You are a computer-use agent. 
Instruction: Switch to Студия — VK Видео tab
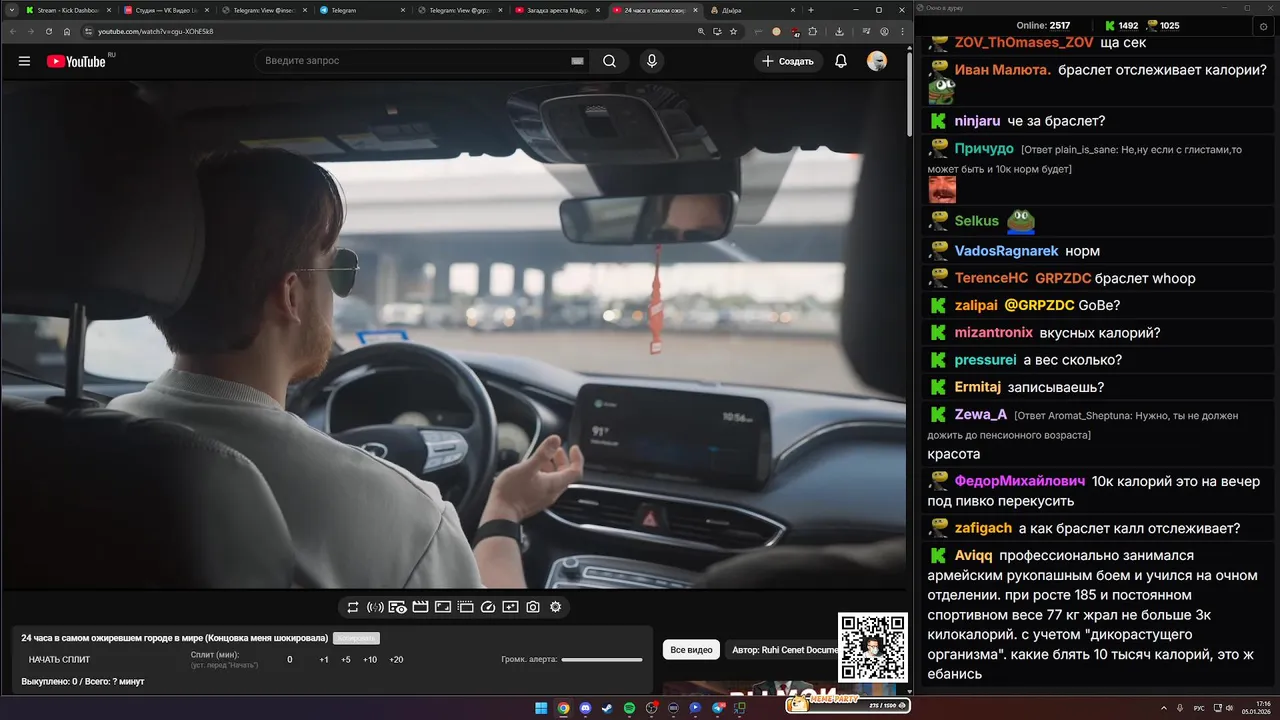pyautogui.click(x=166, y=10)
